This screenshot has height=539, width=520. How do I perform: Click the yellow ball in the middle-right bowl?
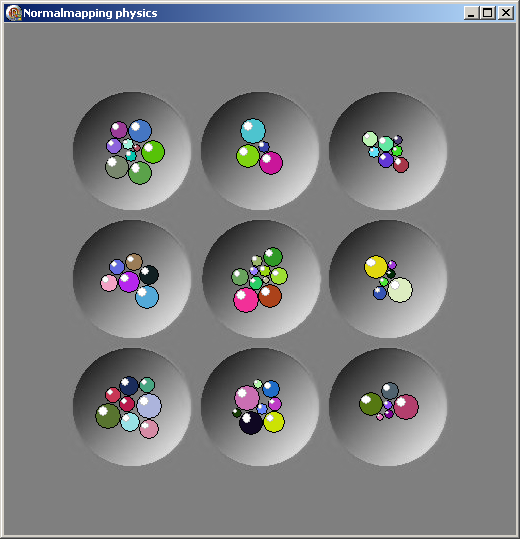coord(376,267)
